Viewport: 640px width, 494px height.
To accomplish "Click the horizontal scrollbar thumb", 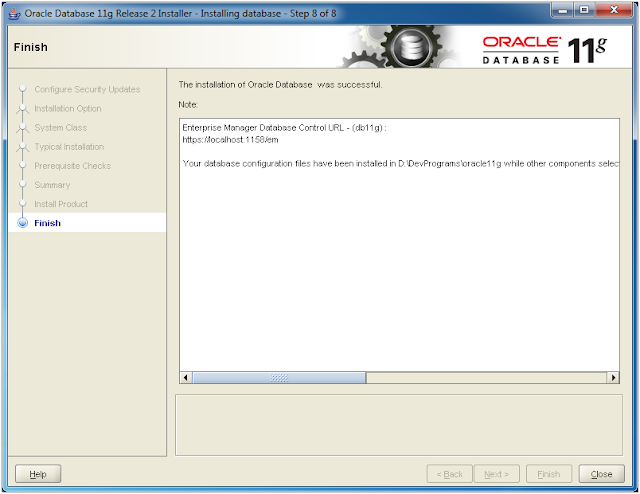I will tap(279, 378).
